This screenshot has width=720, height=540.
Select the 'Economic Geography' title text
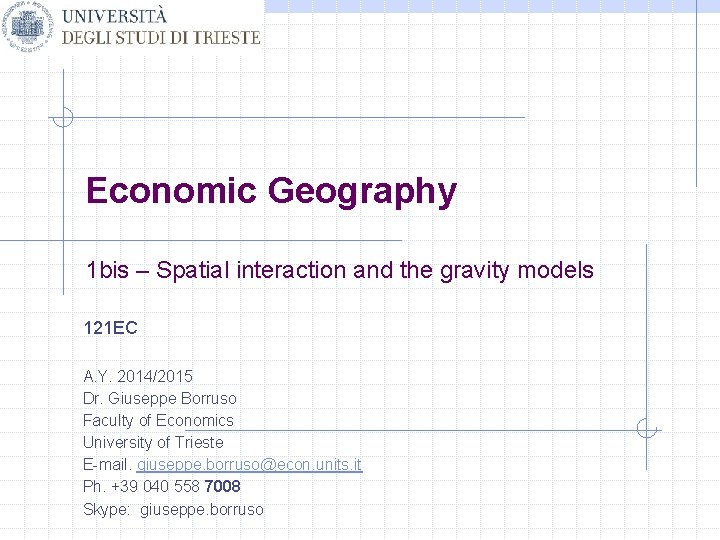coord(271,191)
